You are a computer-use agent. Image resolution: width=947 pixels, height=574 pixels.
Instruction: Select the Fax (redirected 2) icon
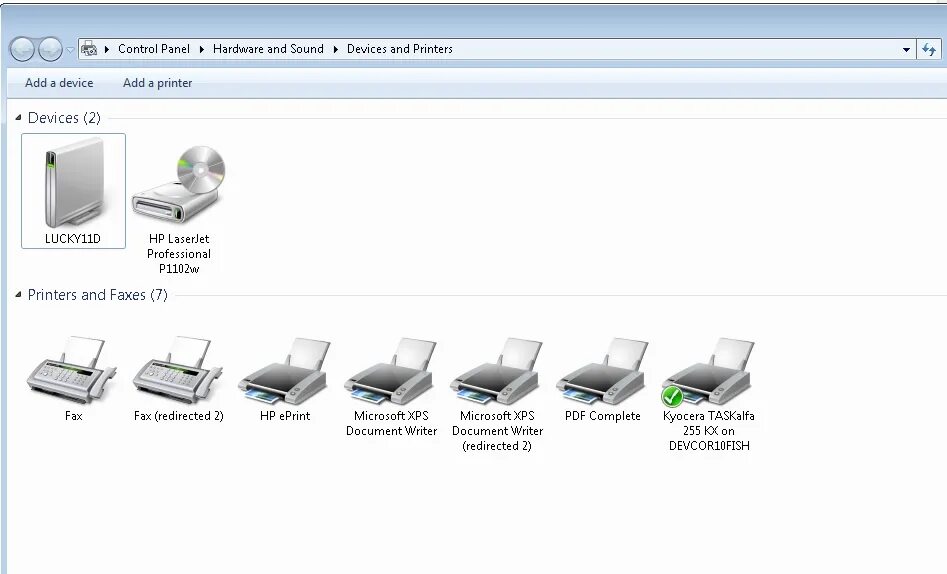179,369
